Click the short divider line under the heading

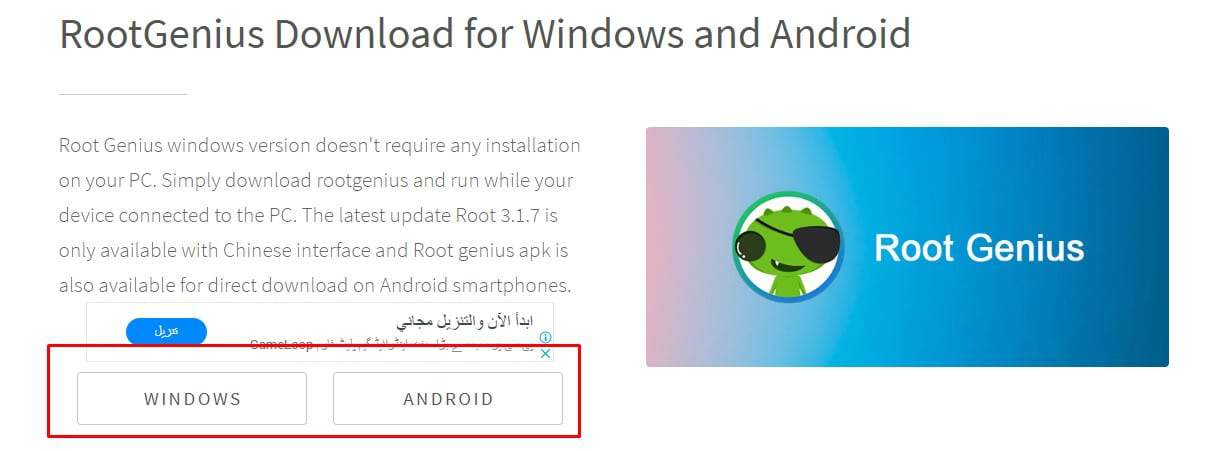tap(123, 94)
